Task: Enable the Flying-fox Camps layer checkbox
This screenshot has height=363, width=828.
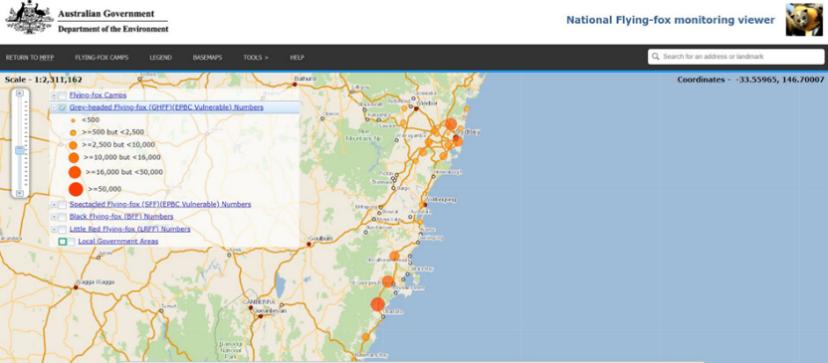Action: click(x=62, y=96)
